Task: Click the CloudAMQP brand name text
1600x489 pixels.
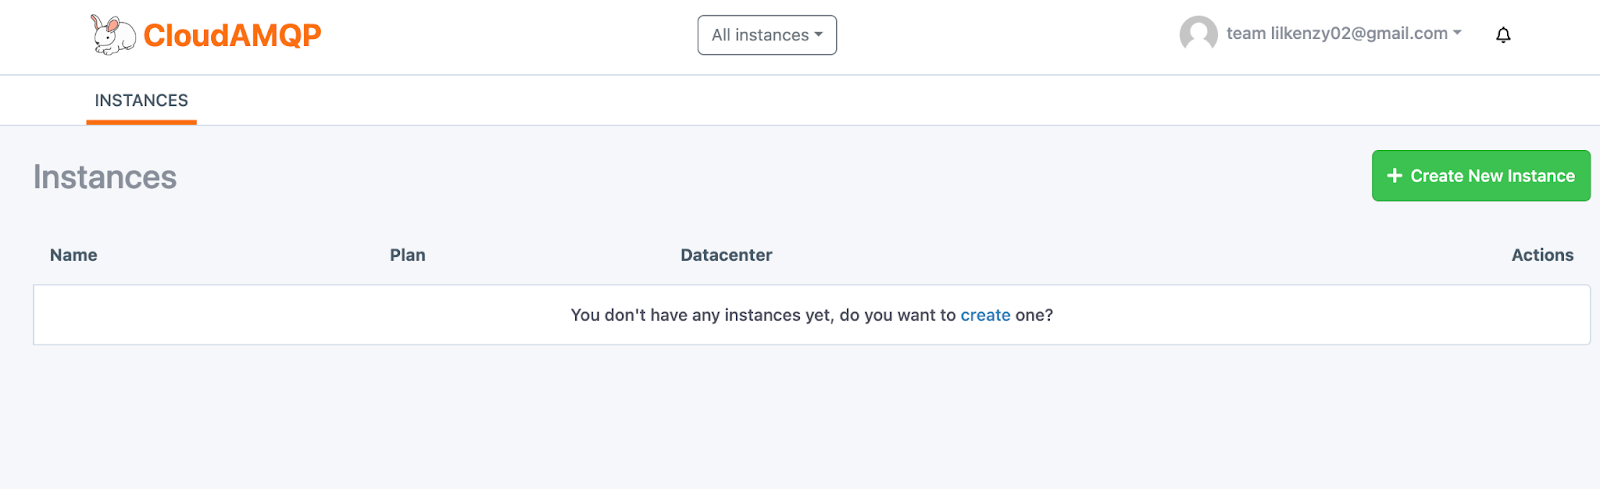Action: point(232,35)
